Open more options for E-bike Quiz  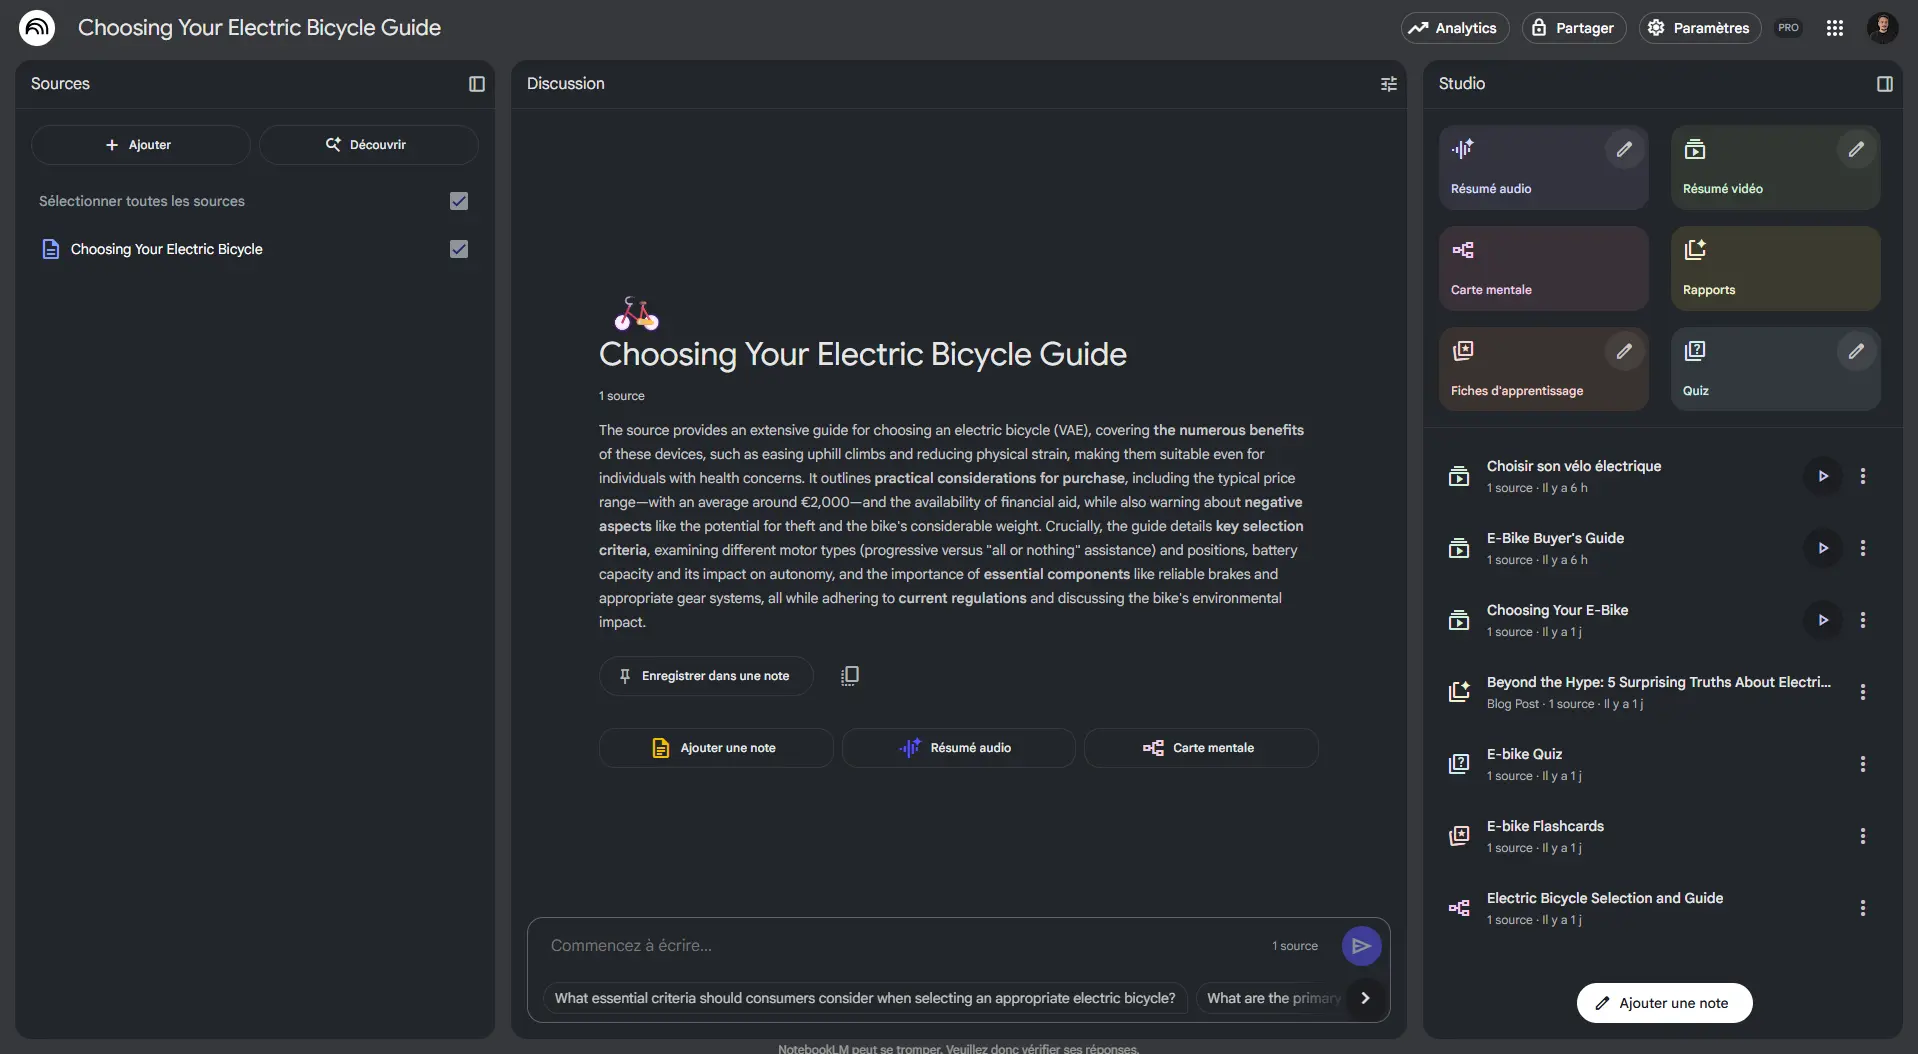tap(1862, 764)
